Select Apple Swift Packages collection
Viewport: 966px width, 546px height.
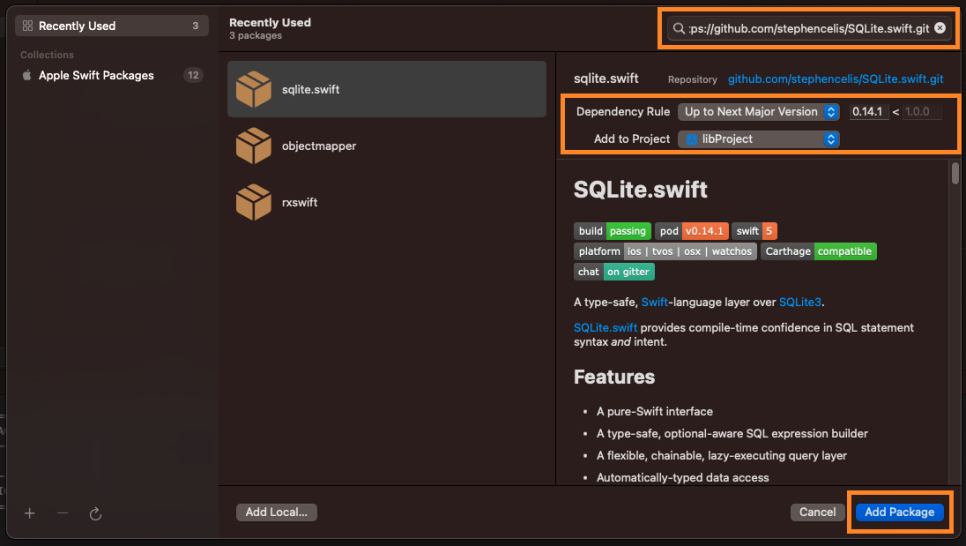[x=112, y=75]
